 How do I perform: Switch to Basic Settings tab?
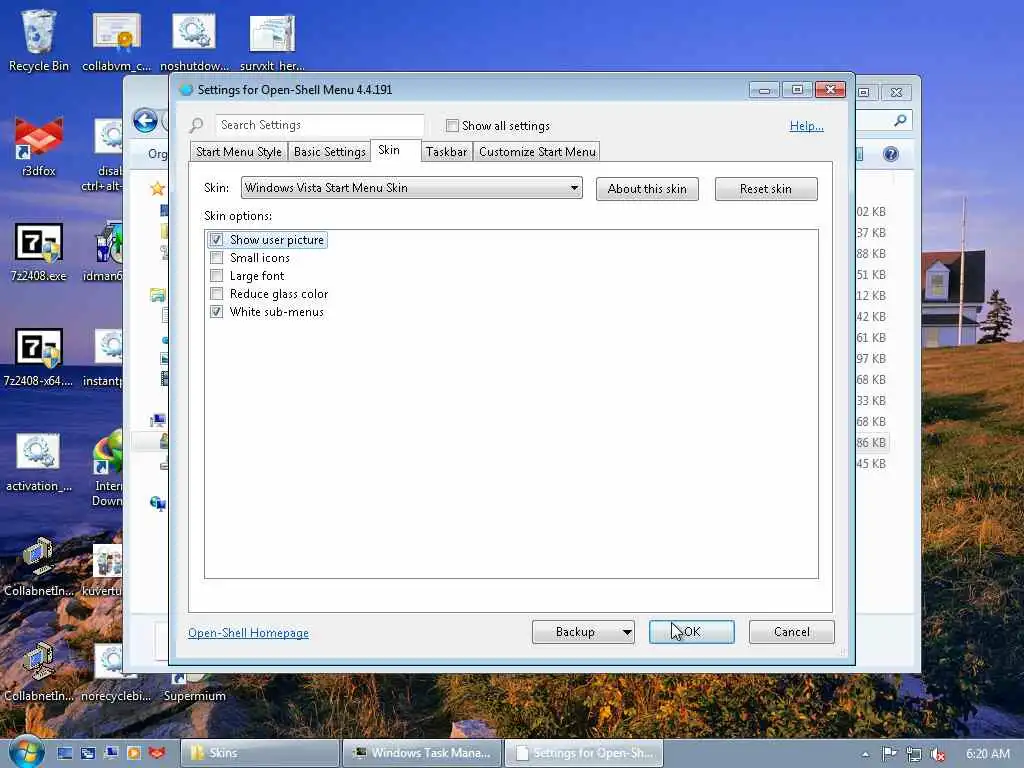coord(329,152)
